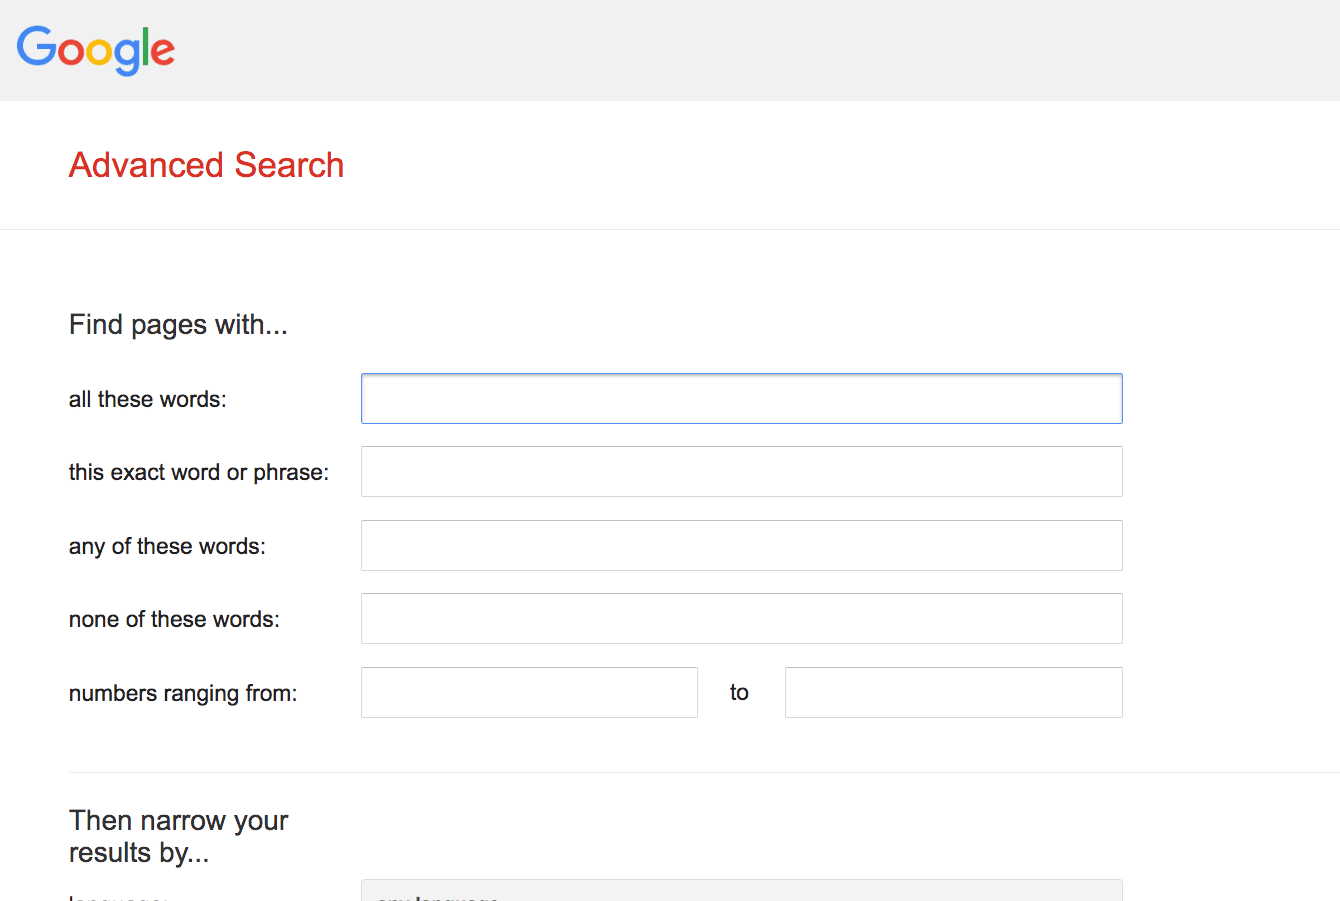Click 'Then narrow your results by...' heading
This screenshot has width=1340, height=901.
pyautogui.click(x=178, y=837)
